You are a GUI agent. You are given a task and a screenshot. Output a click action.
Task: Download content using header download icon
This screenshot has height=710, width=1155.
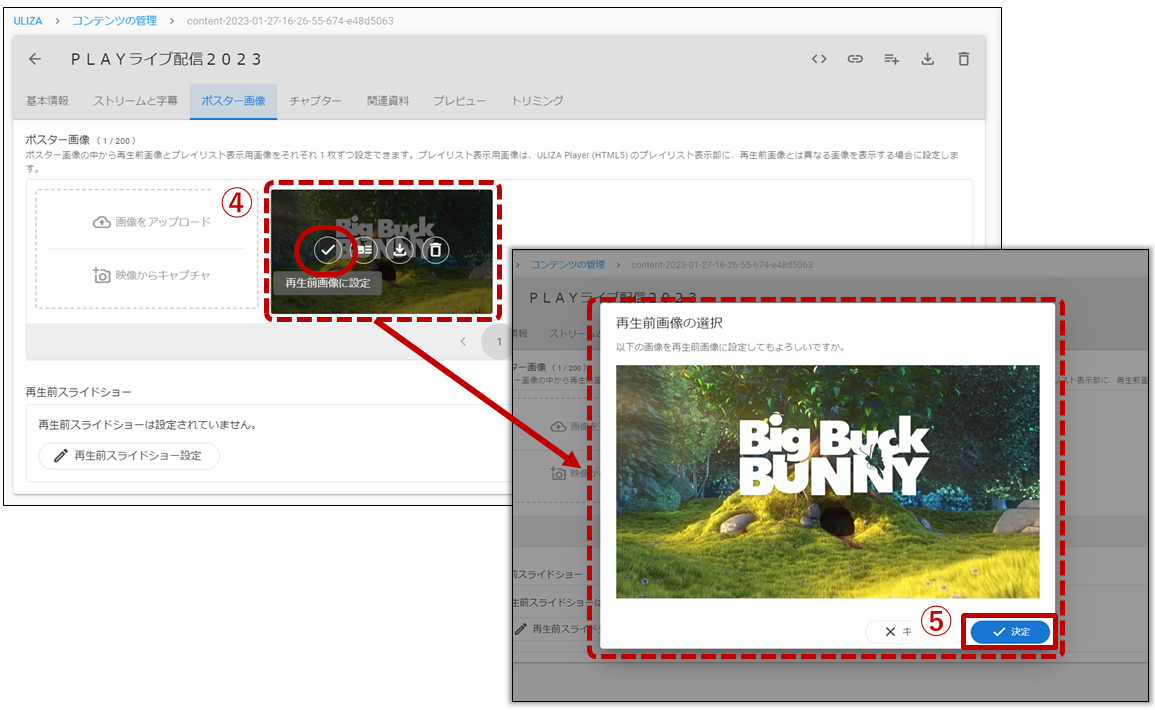tap(927, 59)
